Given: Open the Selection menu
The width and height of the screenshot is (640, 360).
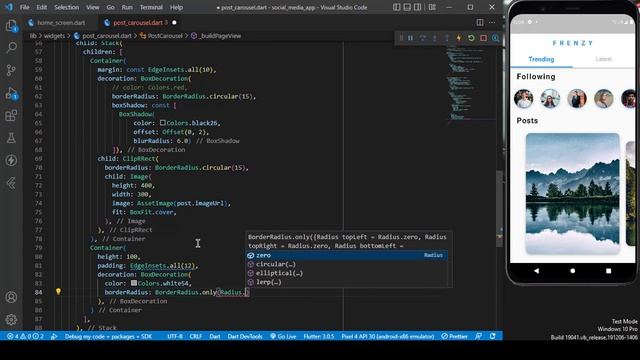Looking at the screenshot, I should (x=67, y=7).
